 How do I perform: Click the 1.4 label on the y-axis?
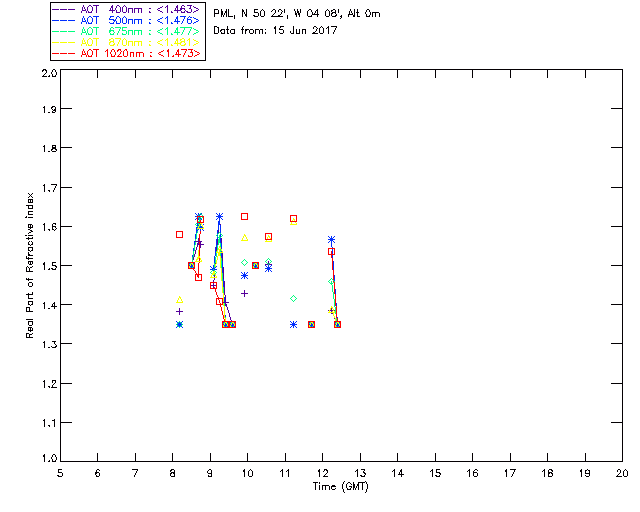click(x=49, y=306)
